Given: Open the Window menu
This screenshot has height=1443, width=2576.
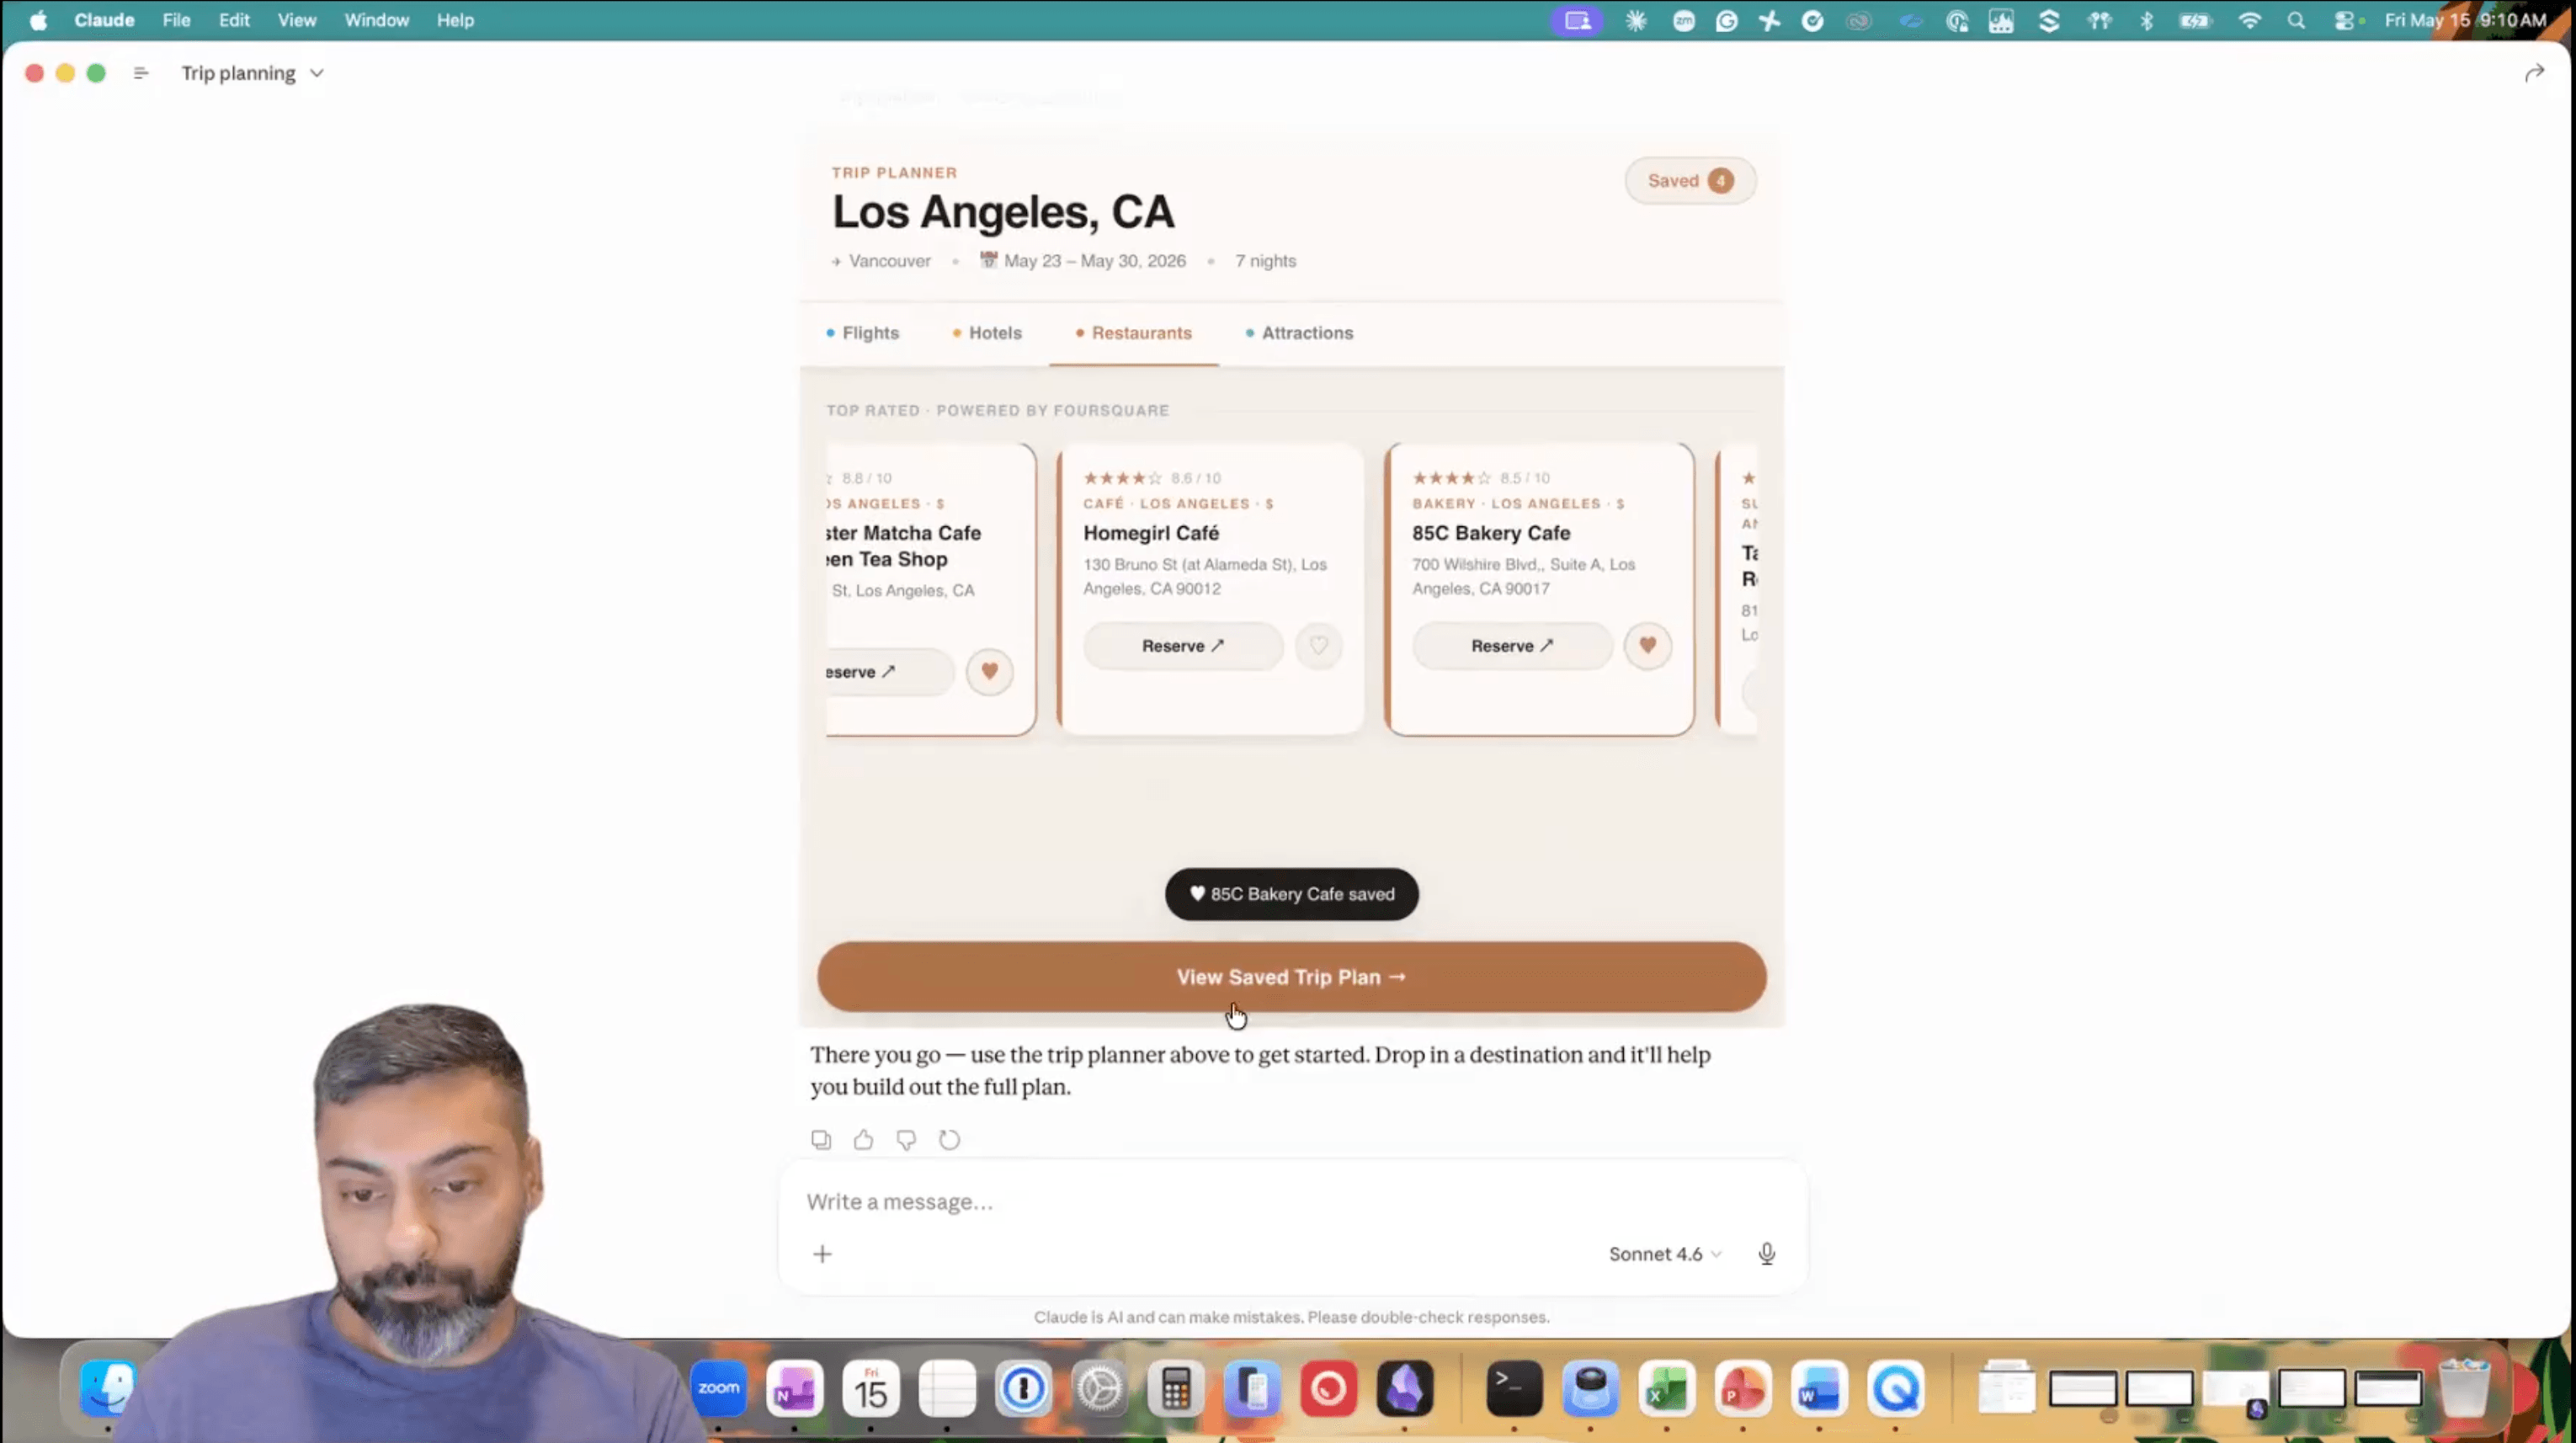Looking at the screenshot, I should pyautogui.click(x=377, y=20).
